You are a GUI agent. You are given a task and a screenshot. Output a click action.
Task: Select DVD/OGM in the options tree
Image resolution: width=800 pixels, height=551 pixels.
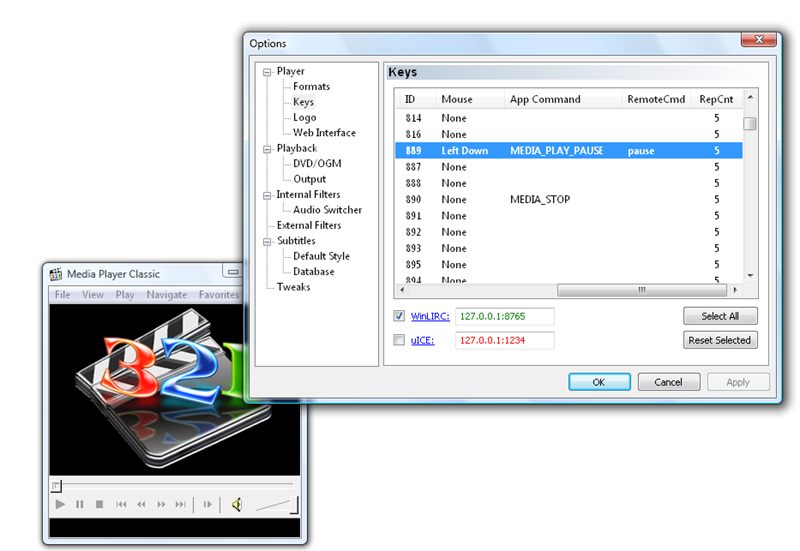(317, 163)
